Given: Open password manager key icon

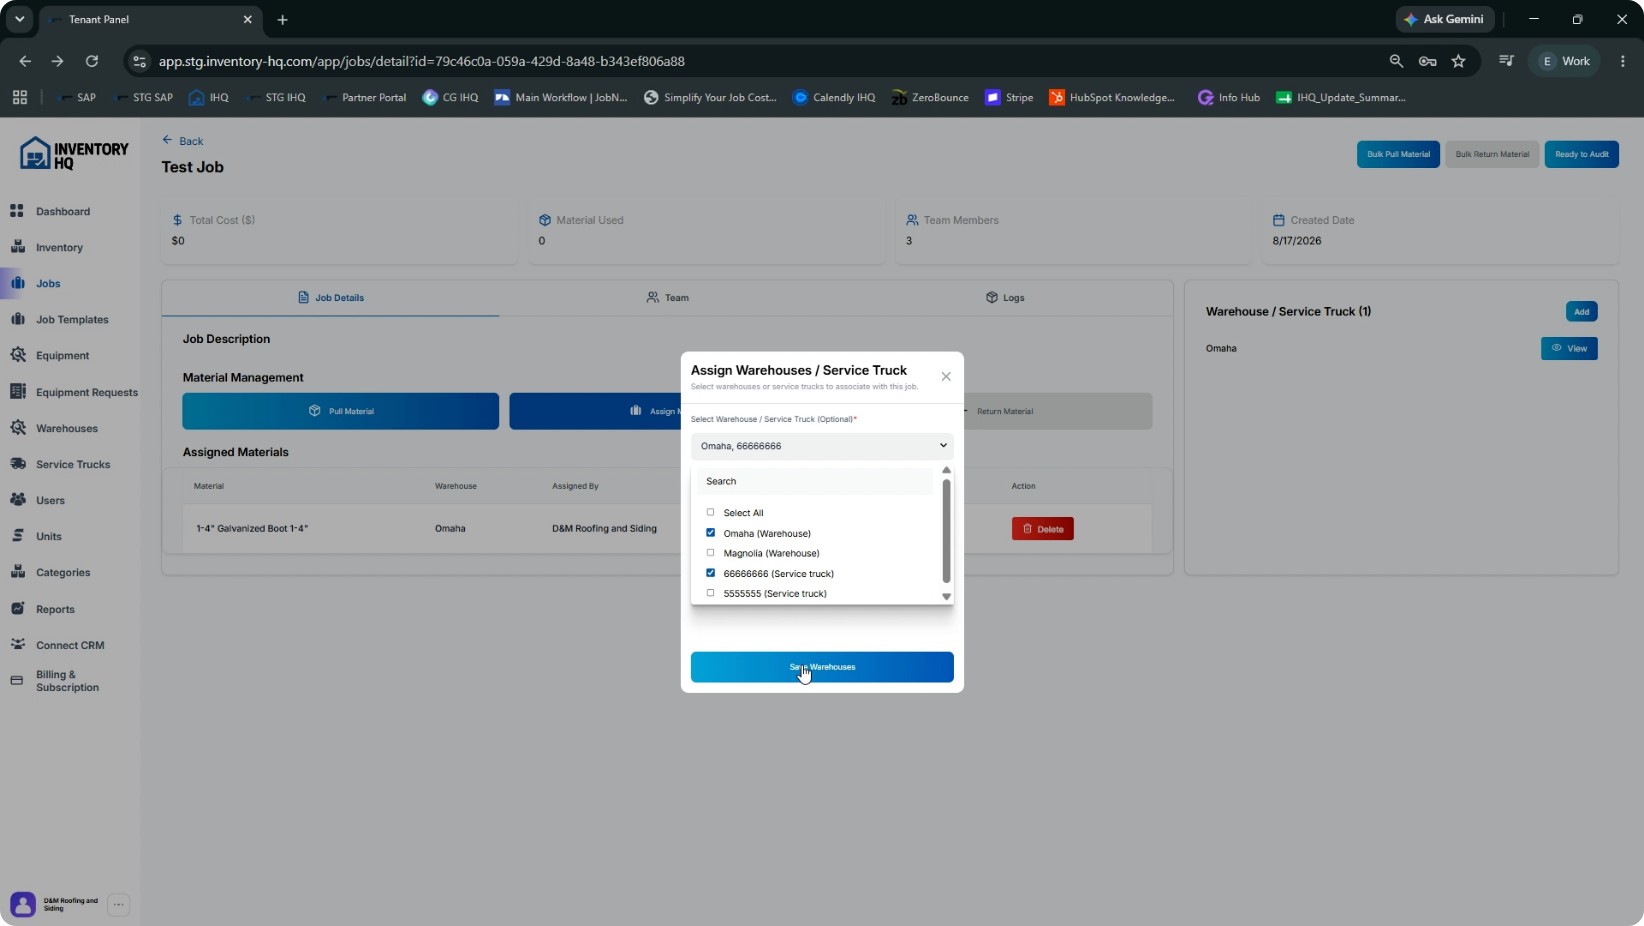Looking at the screenshot, I should click(1427, 61).
